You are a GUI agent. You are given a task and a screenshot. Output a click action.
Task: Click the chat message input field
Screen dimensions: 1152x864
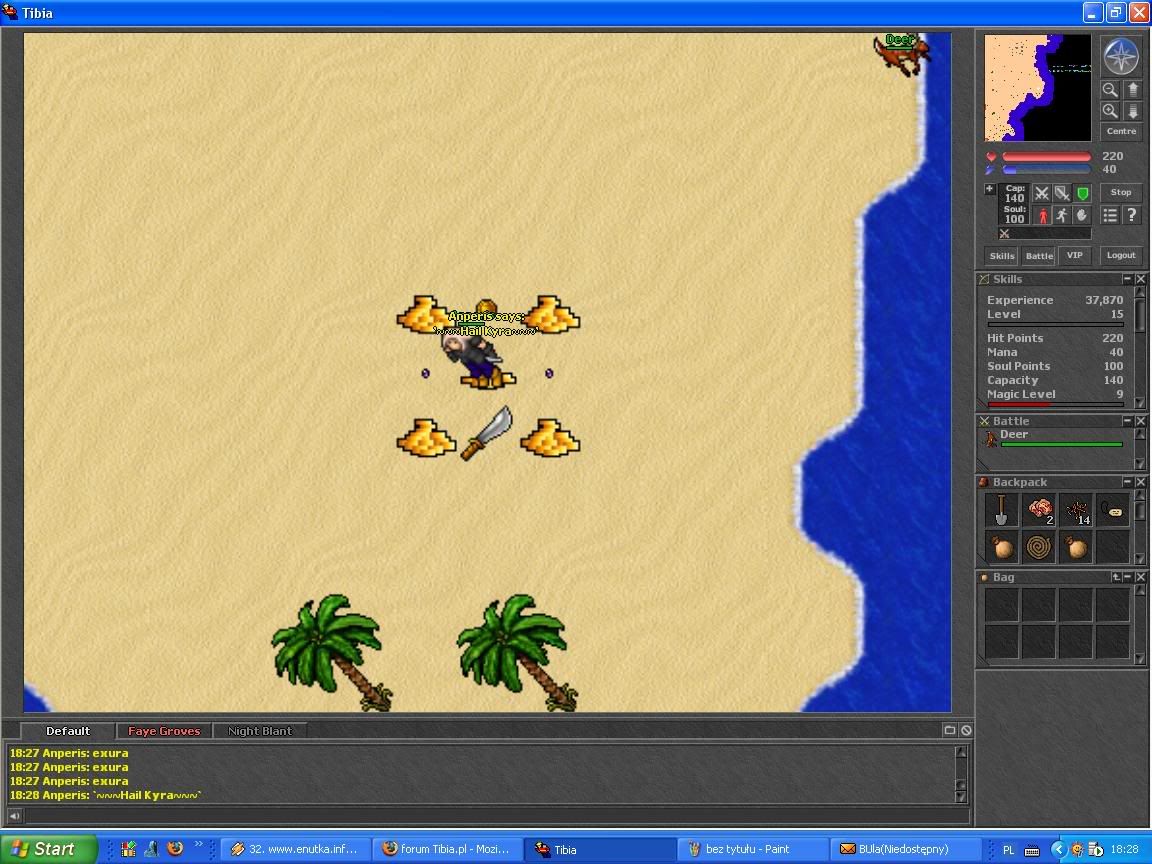(497, 816)
